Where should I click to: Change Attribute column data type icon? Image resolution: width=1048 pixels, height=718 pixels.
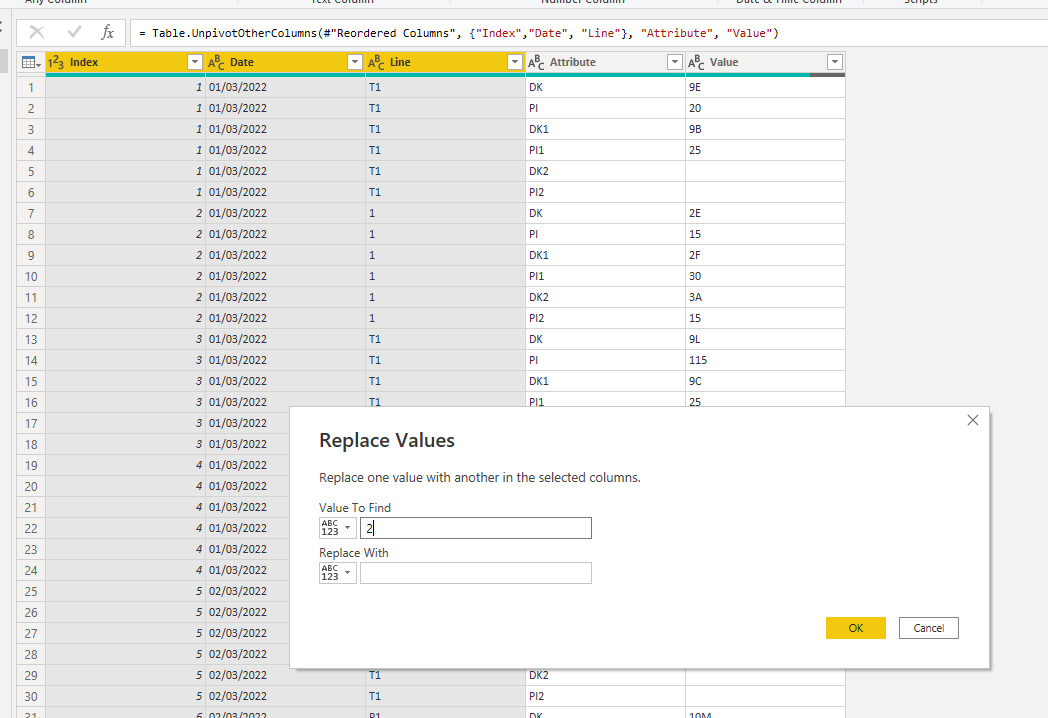point(536,62)
